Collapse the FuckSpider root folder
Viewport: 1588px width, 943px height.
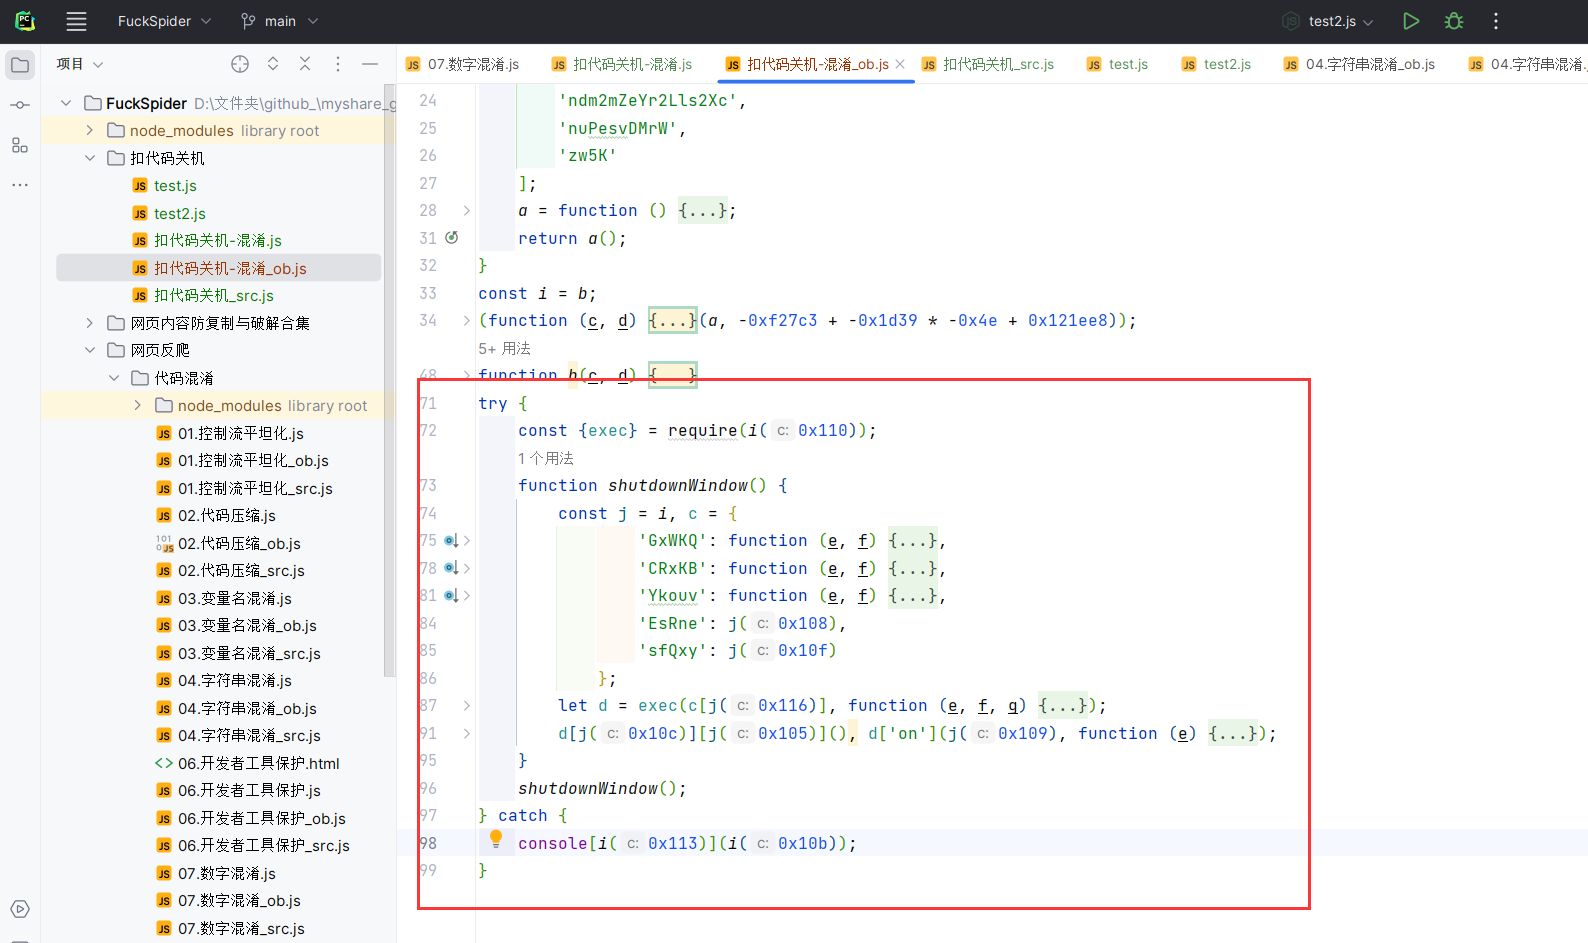[66, 103]
